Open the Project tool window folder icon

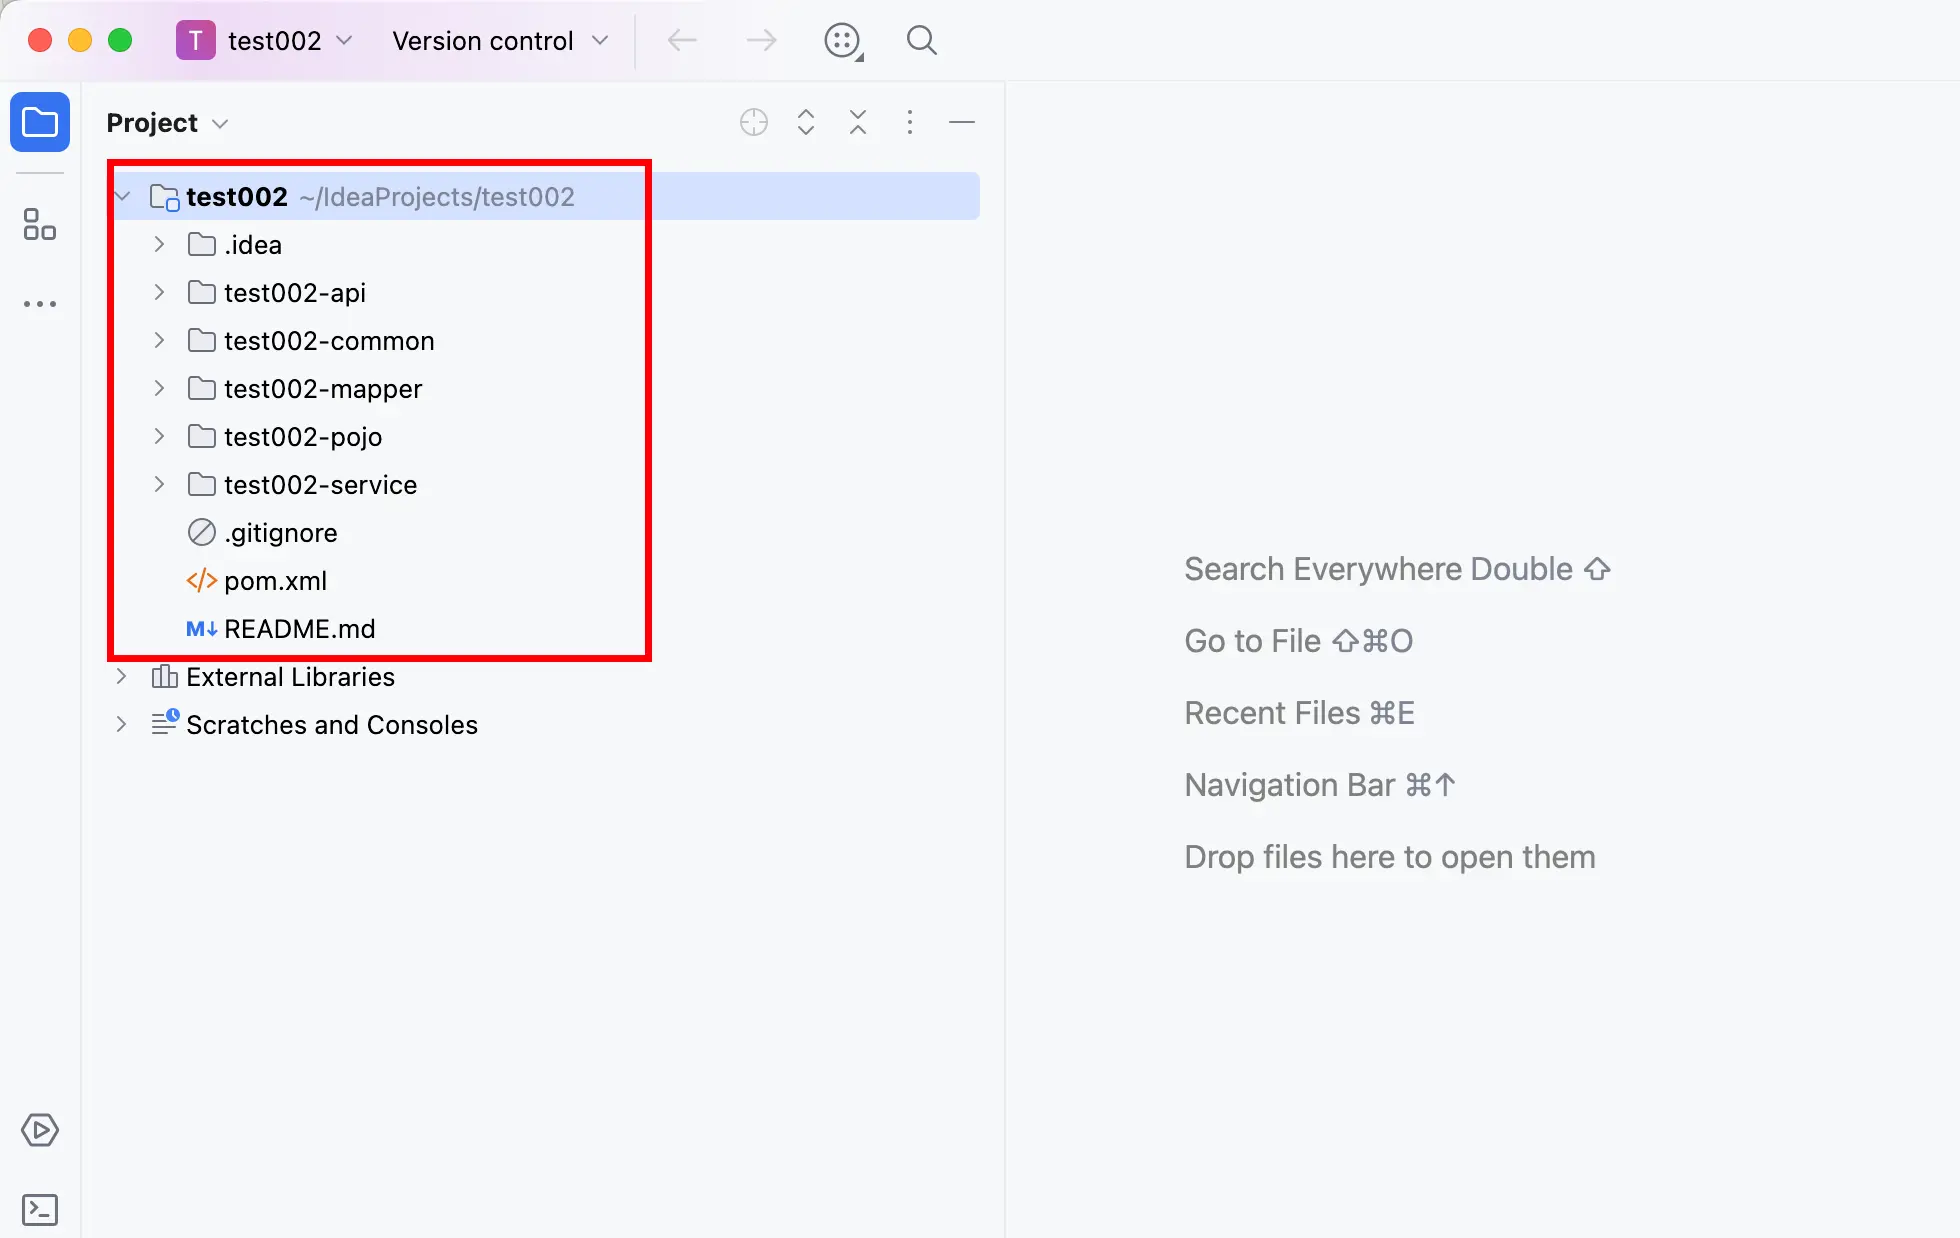tap(40, 123)
